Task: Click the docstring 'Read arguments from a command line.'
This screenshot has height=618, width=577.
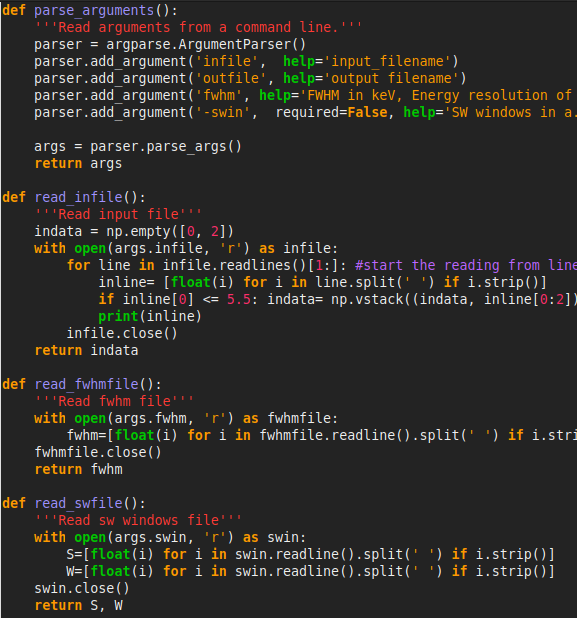Action: coord(198,27)
